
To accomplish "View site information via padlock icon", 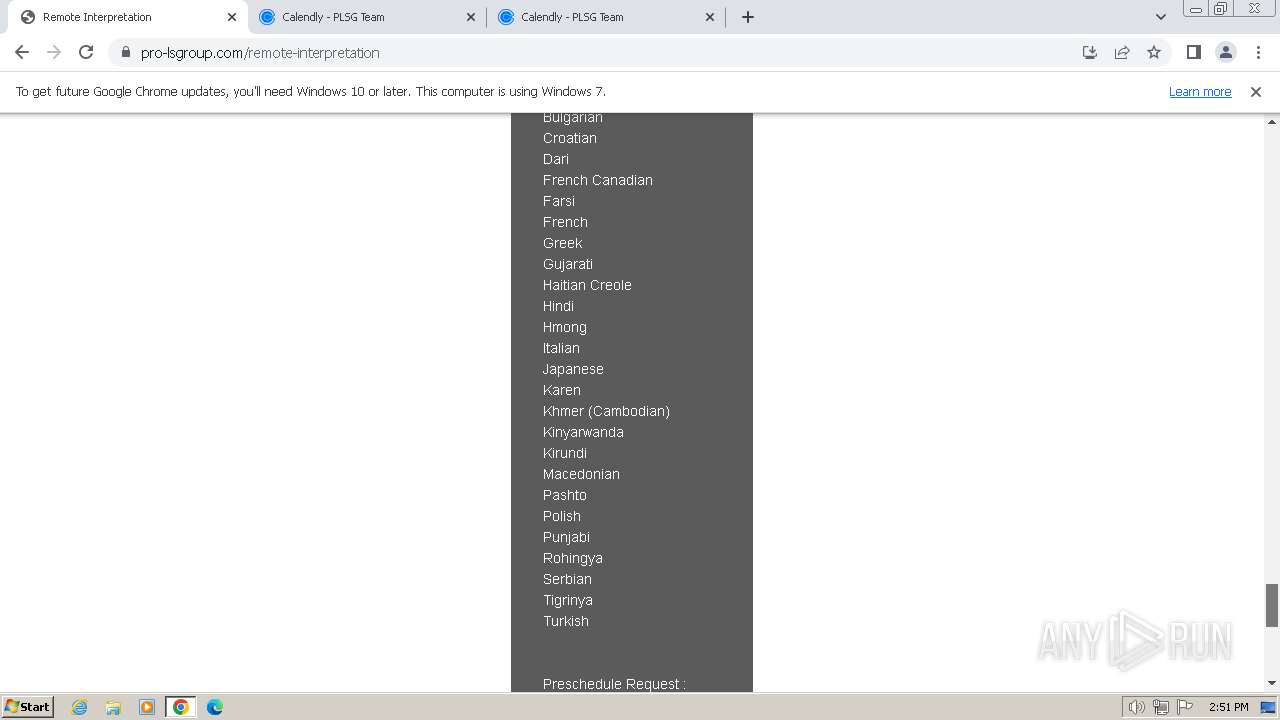I will tap(125, 53).
